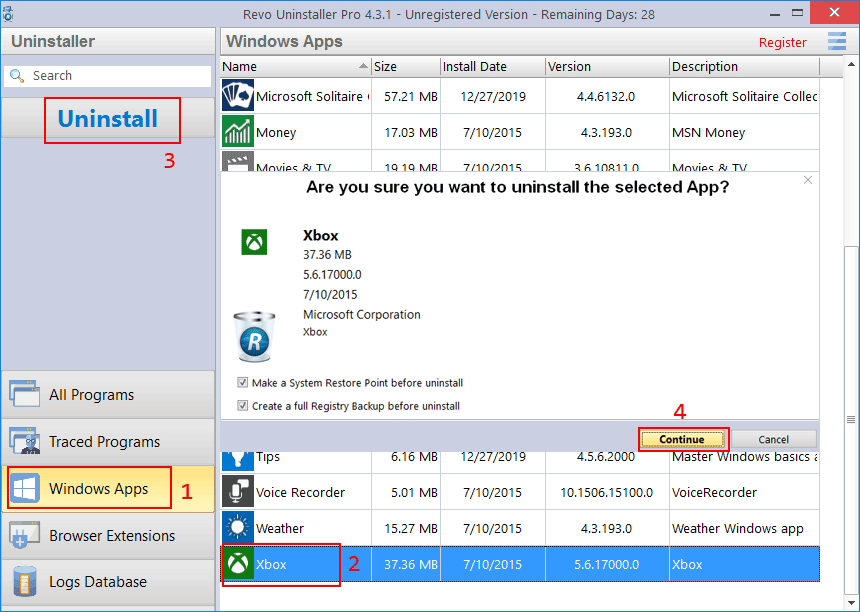Click the Search input field
This screenshot has height=612, width=860.
[108, 76]
